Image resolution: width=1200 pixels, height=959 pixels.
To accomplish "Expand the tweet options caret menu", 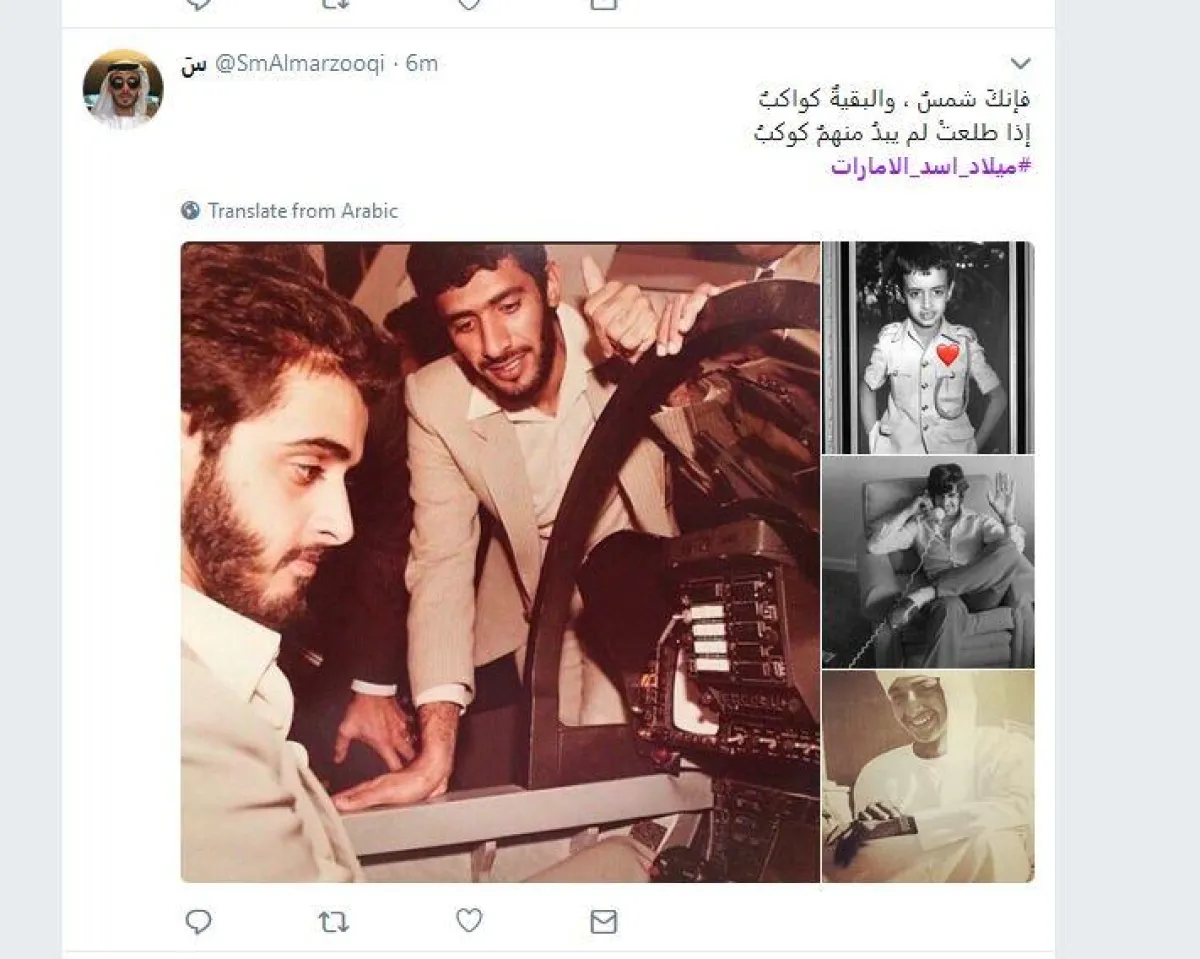I will tap(1020, 64).
